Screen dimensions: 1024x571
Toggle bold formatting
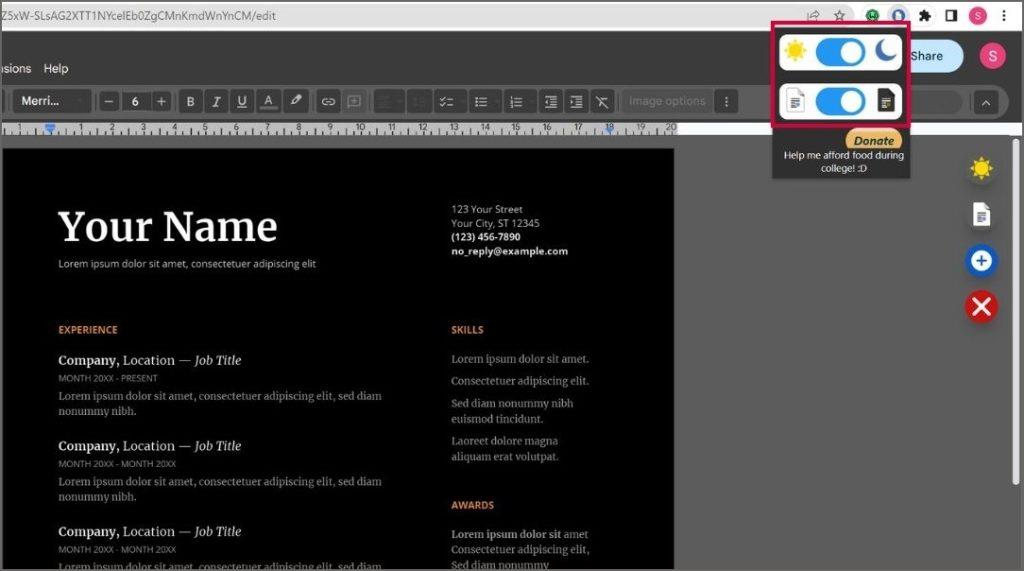(190, 101)
